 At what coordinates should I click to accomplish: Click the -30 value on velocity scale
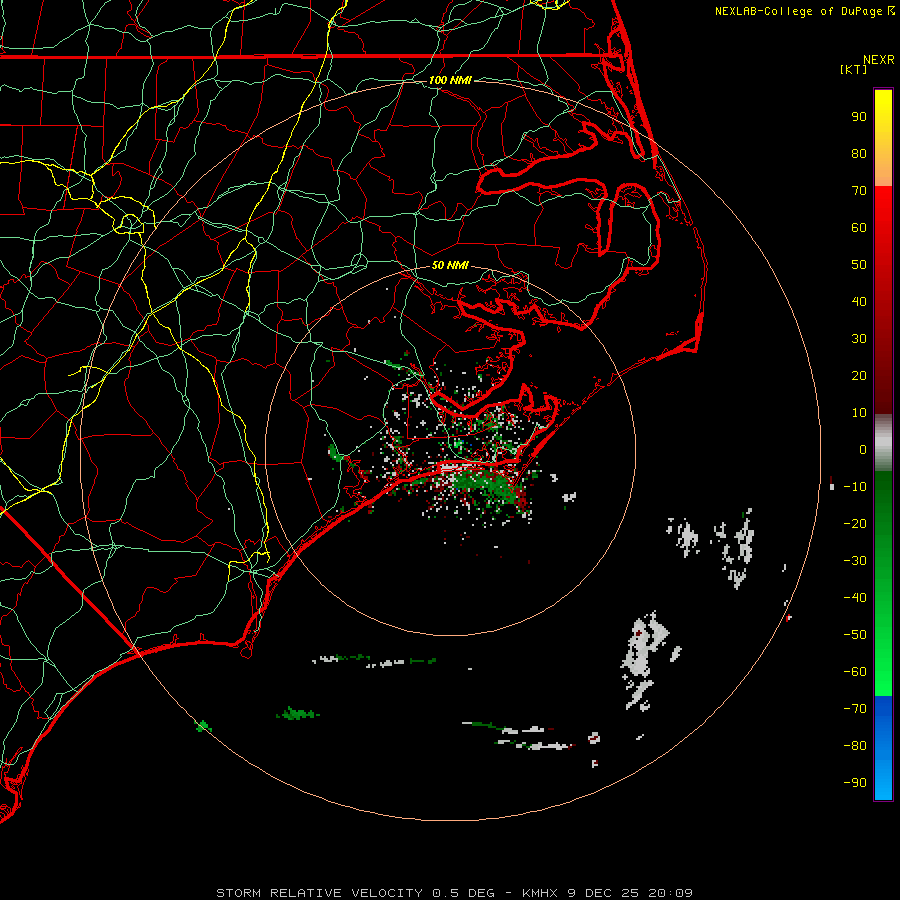pos(855,561)
